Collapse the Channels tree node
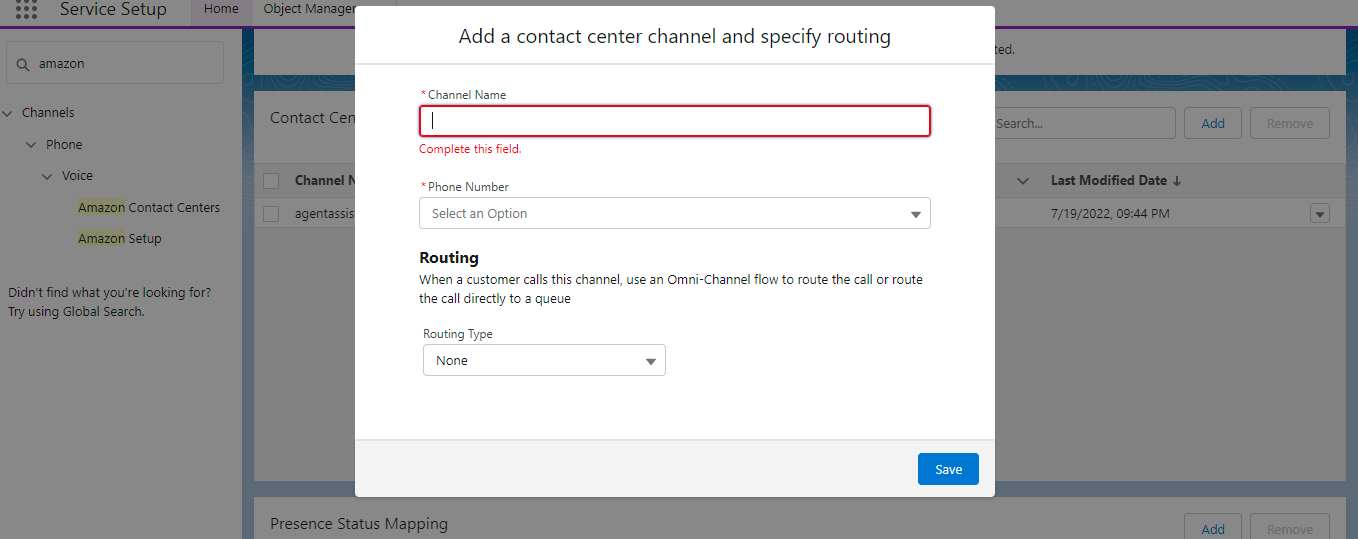 pyautogui.click(x=8, y=113)
